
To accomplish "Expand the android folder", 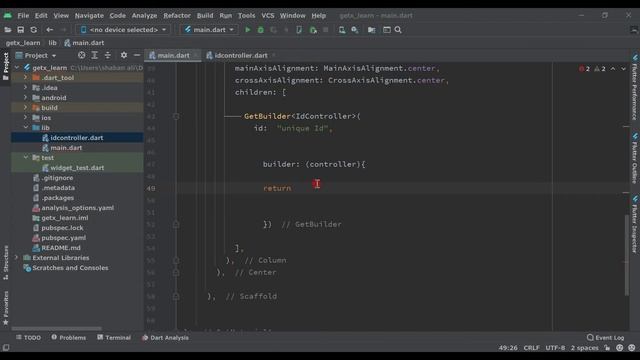I will click(x=26, y=98).
